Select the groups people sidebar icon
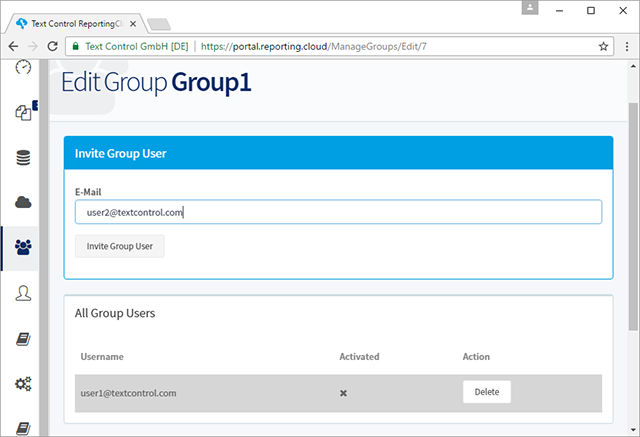 tap(23, 247)
